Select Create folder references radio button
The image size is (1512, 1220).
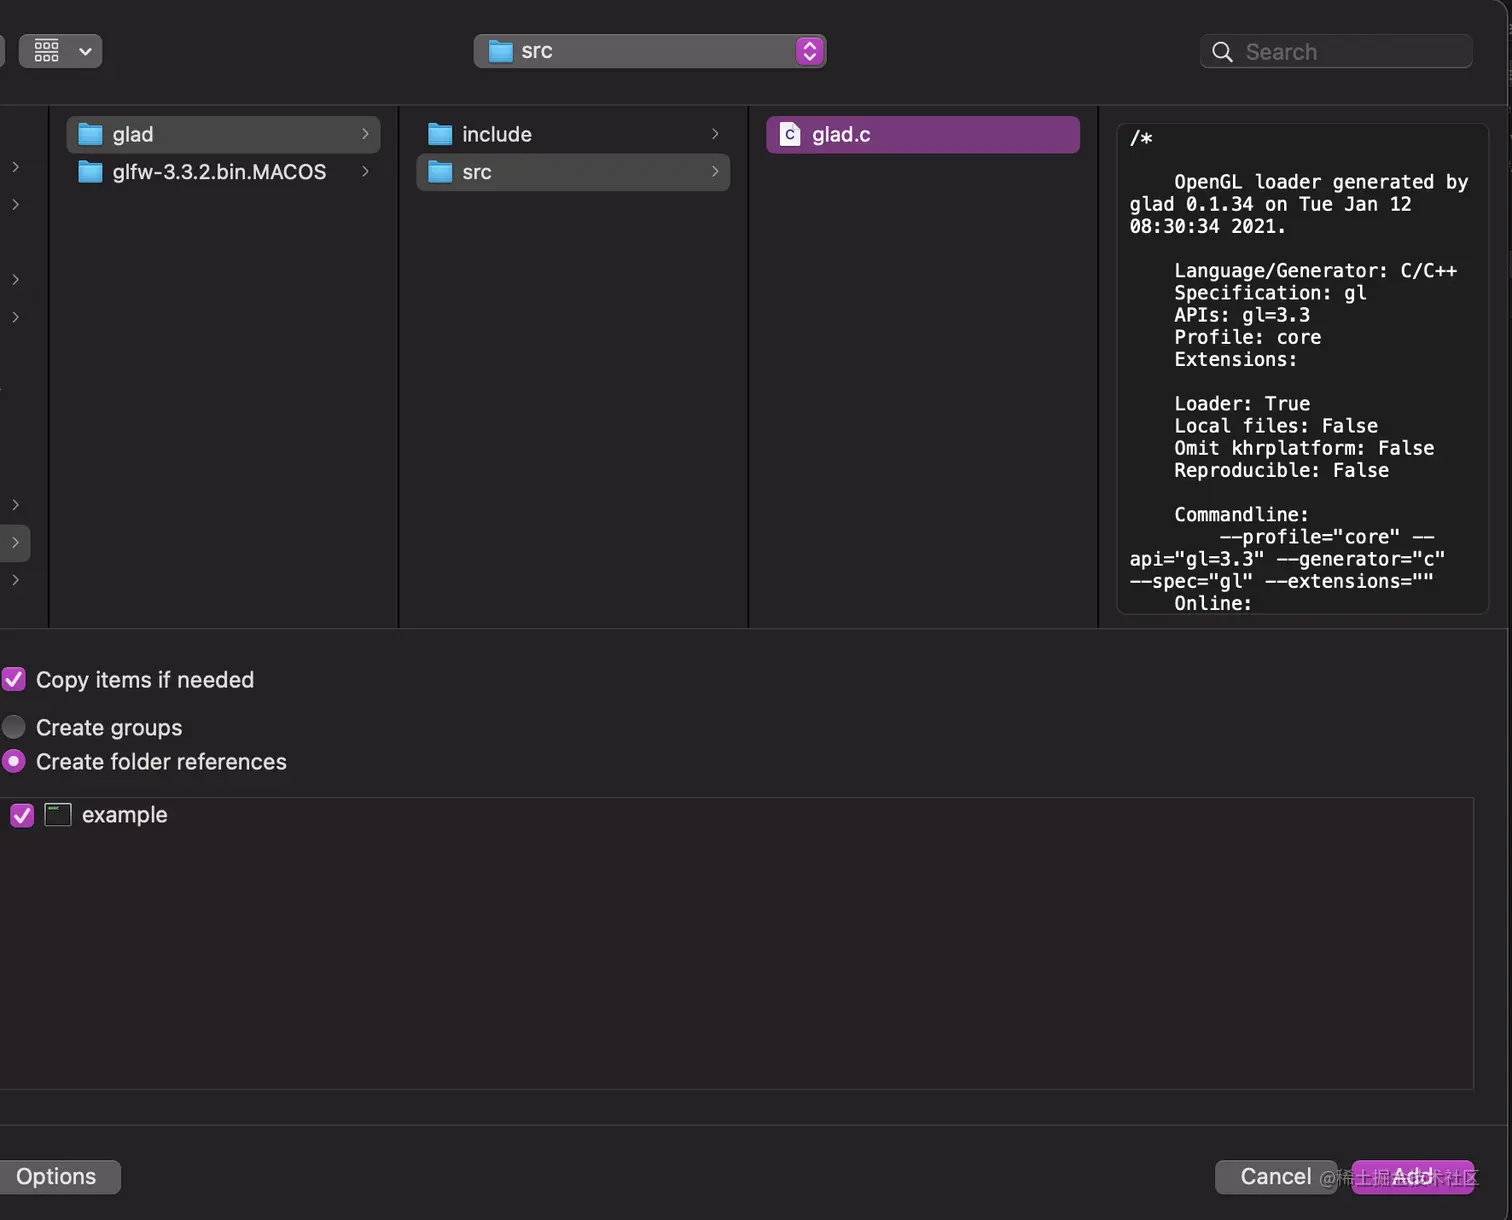coord(14,762)
